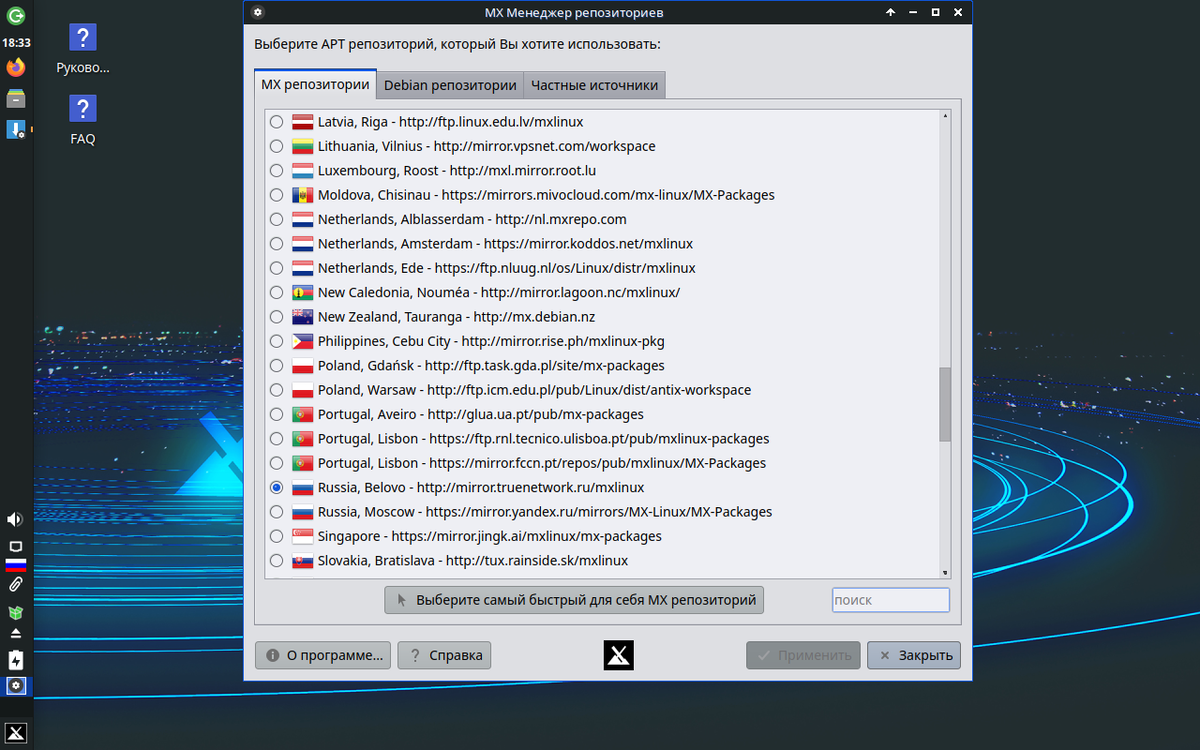Select Netherlands, Alblasserdam mirror radio button
This screenshot has height=750, width=1200.
(x=277, y=219)
